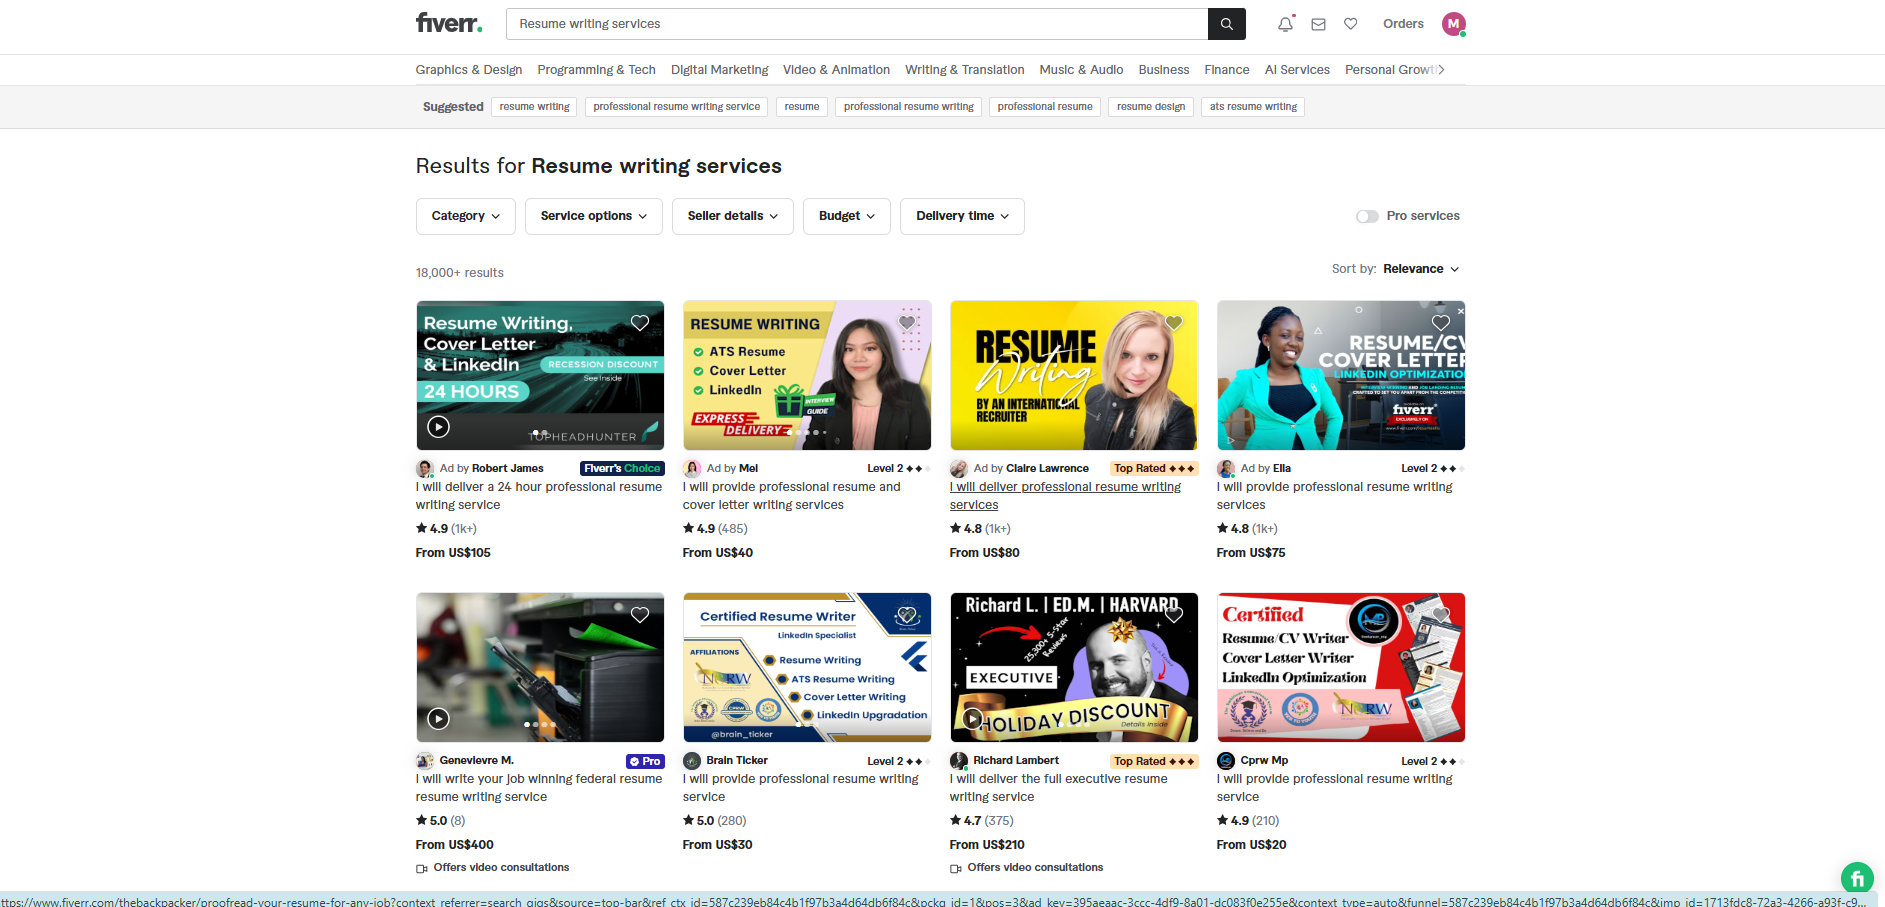Favorite Ella gig heart icon
The image size is (1885, 907).
click(1441, 323)
